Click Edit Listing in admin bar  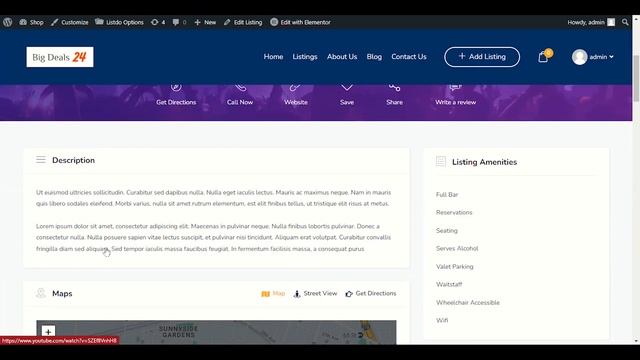(243, 22)
